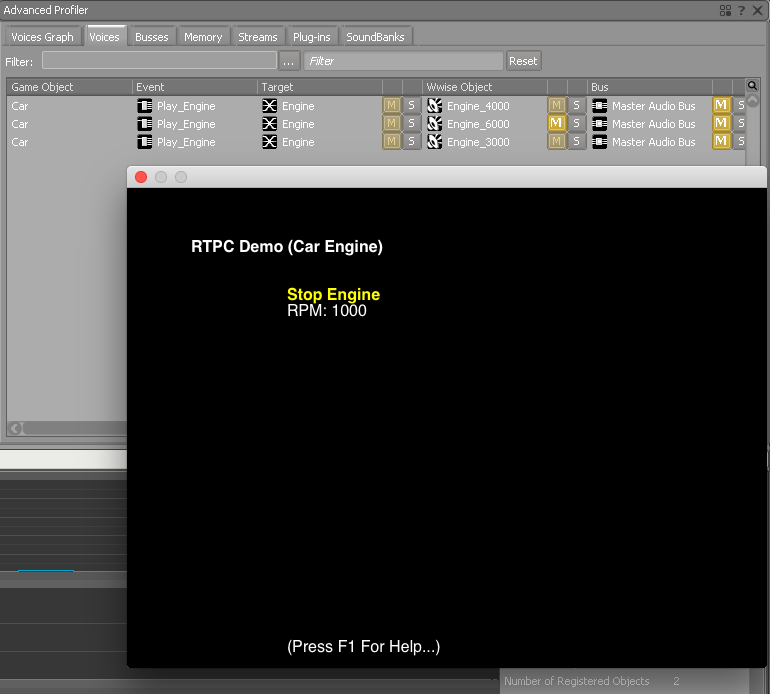This screenshot has width=770, height=694.
Task: Switch to the Streams tab
Action: [257, 37]
